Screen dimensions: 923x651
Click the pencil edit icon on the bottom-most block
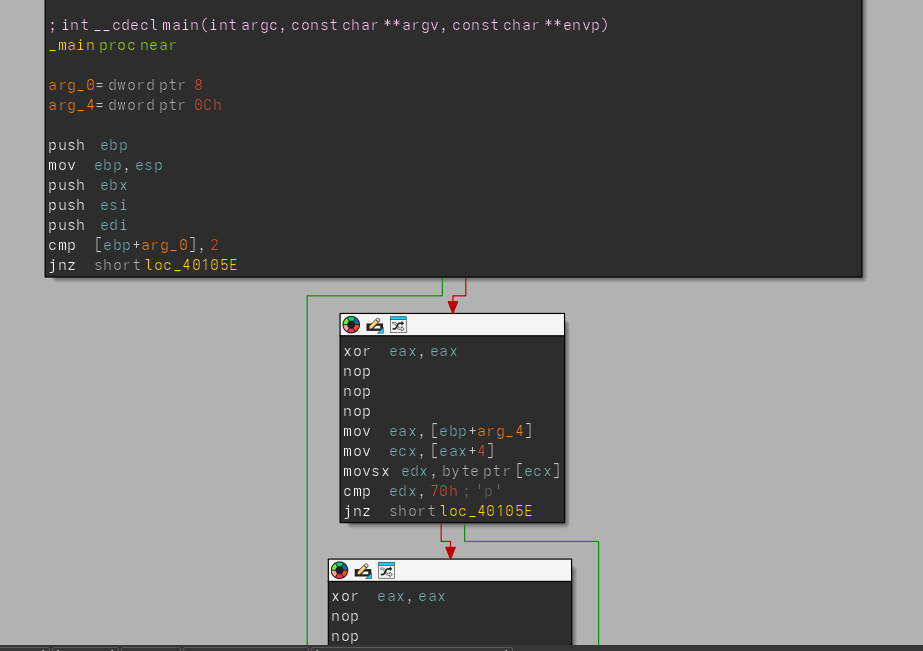[363, 570]
